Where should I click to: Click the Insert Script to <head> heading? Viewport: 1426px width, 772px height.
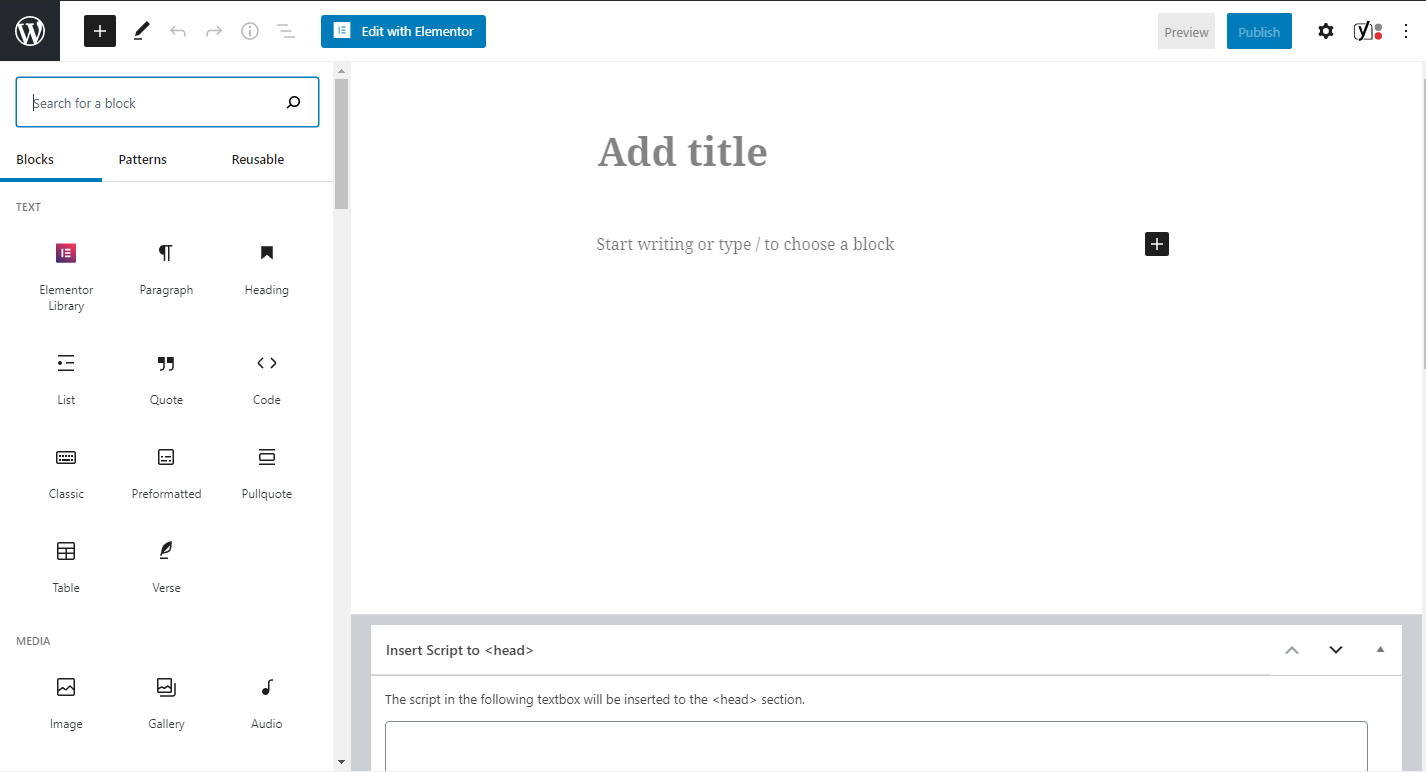click(x=460, y=650)
